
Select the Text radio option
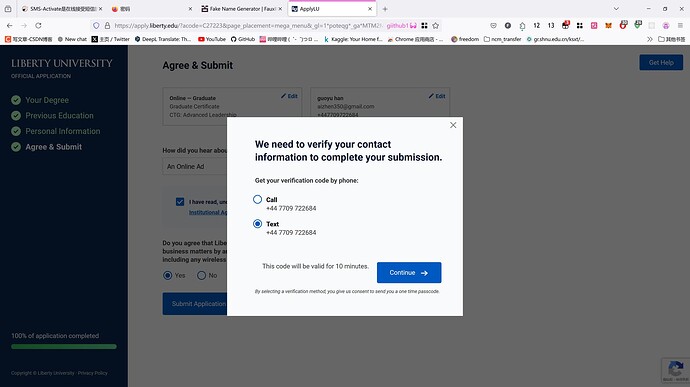(x=257, y=224)
